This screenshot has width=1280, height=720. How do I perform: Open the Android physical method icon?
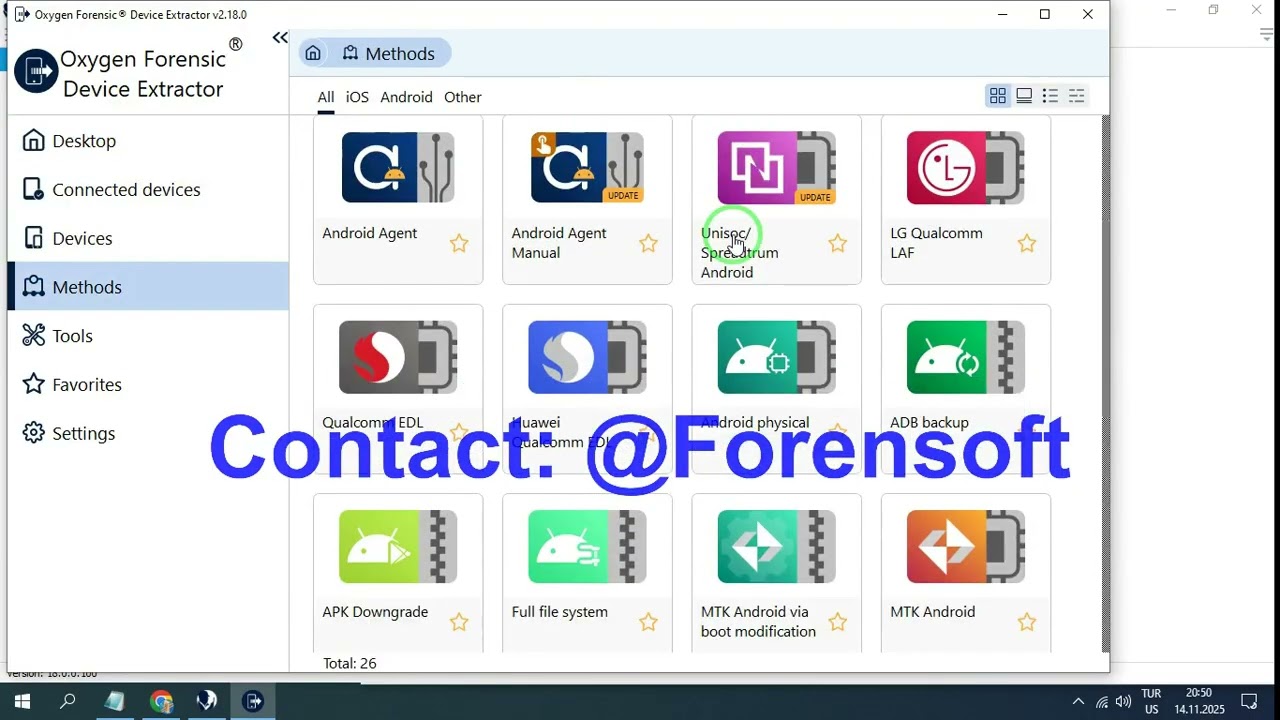(776, 357)
